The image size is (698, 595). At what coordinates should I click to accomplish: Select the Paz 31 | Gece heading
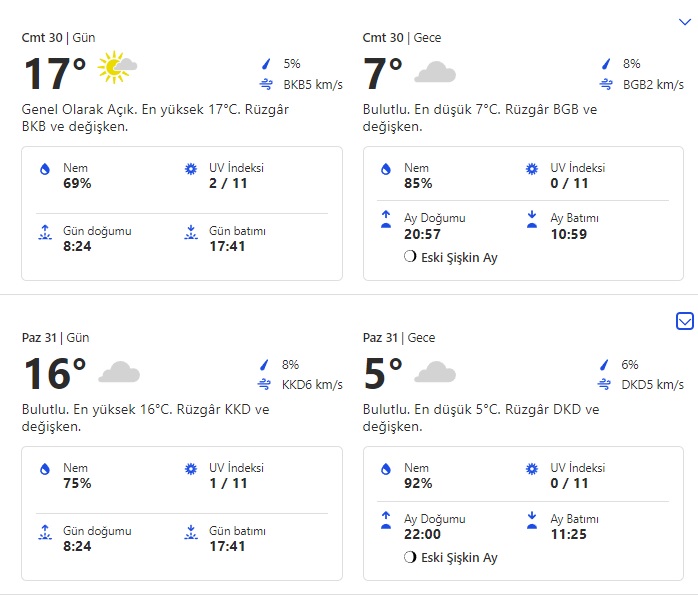400,338
